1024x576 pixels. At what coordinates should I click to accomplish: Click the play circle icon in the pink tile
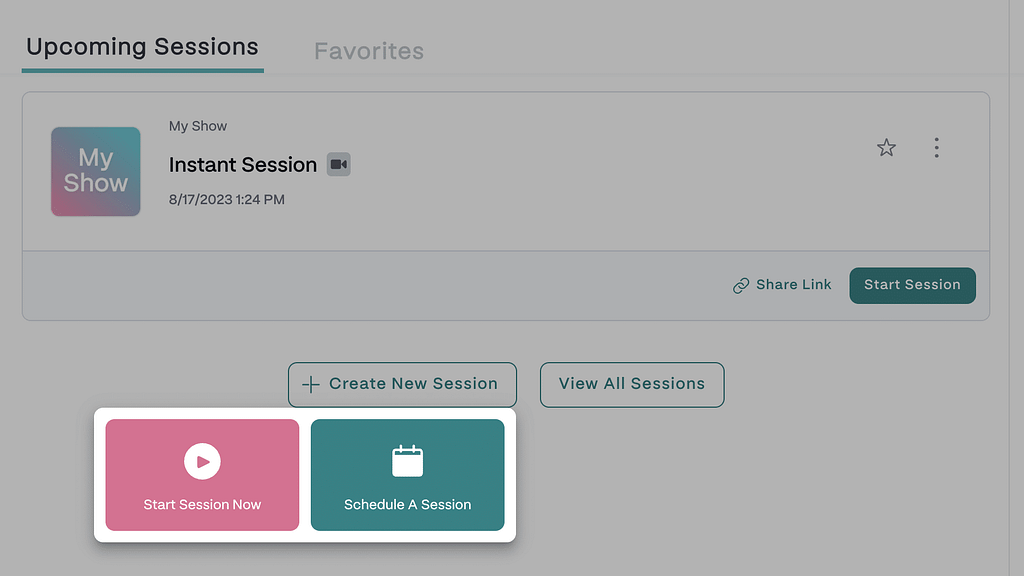(202, 461)
